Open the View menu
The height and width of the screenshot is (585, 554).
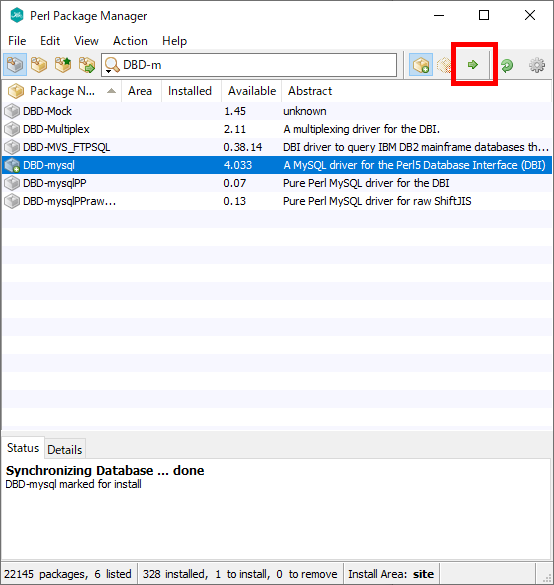click(x=86, y=41)
